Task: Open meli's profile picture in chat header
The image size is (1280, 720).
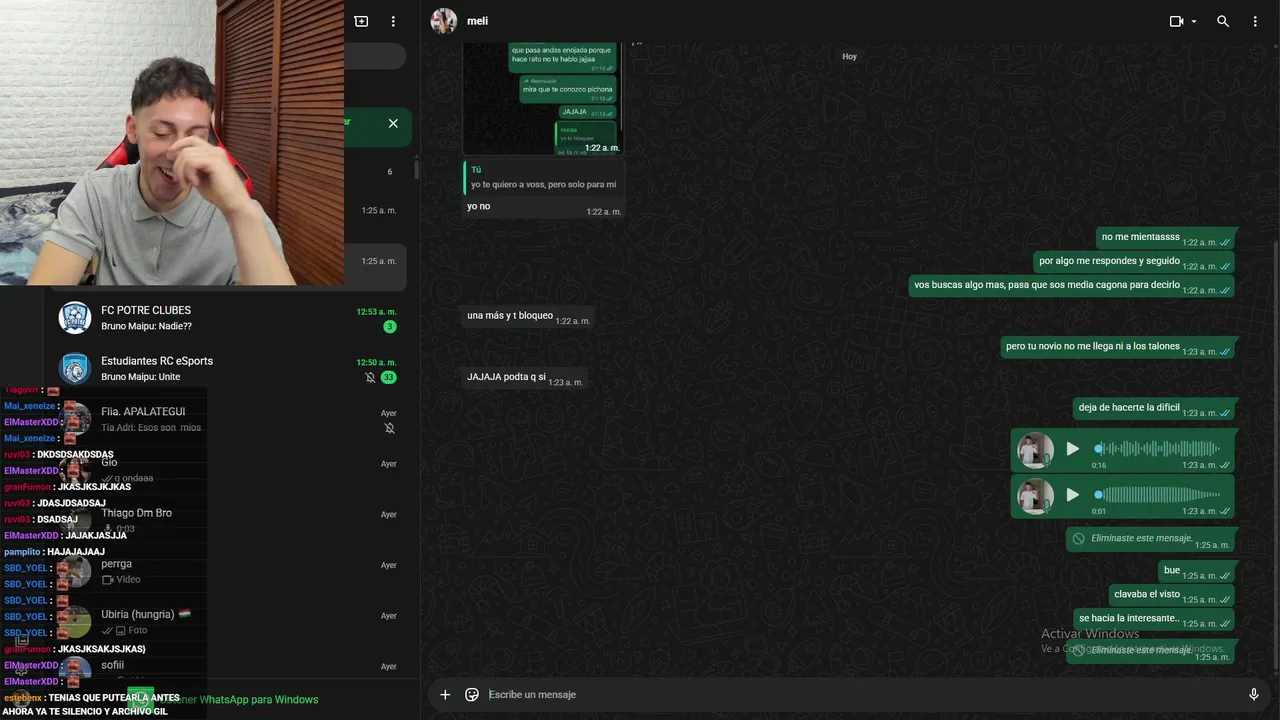Action: (x=444, y=21)
